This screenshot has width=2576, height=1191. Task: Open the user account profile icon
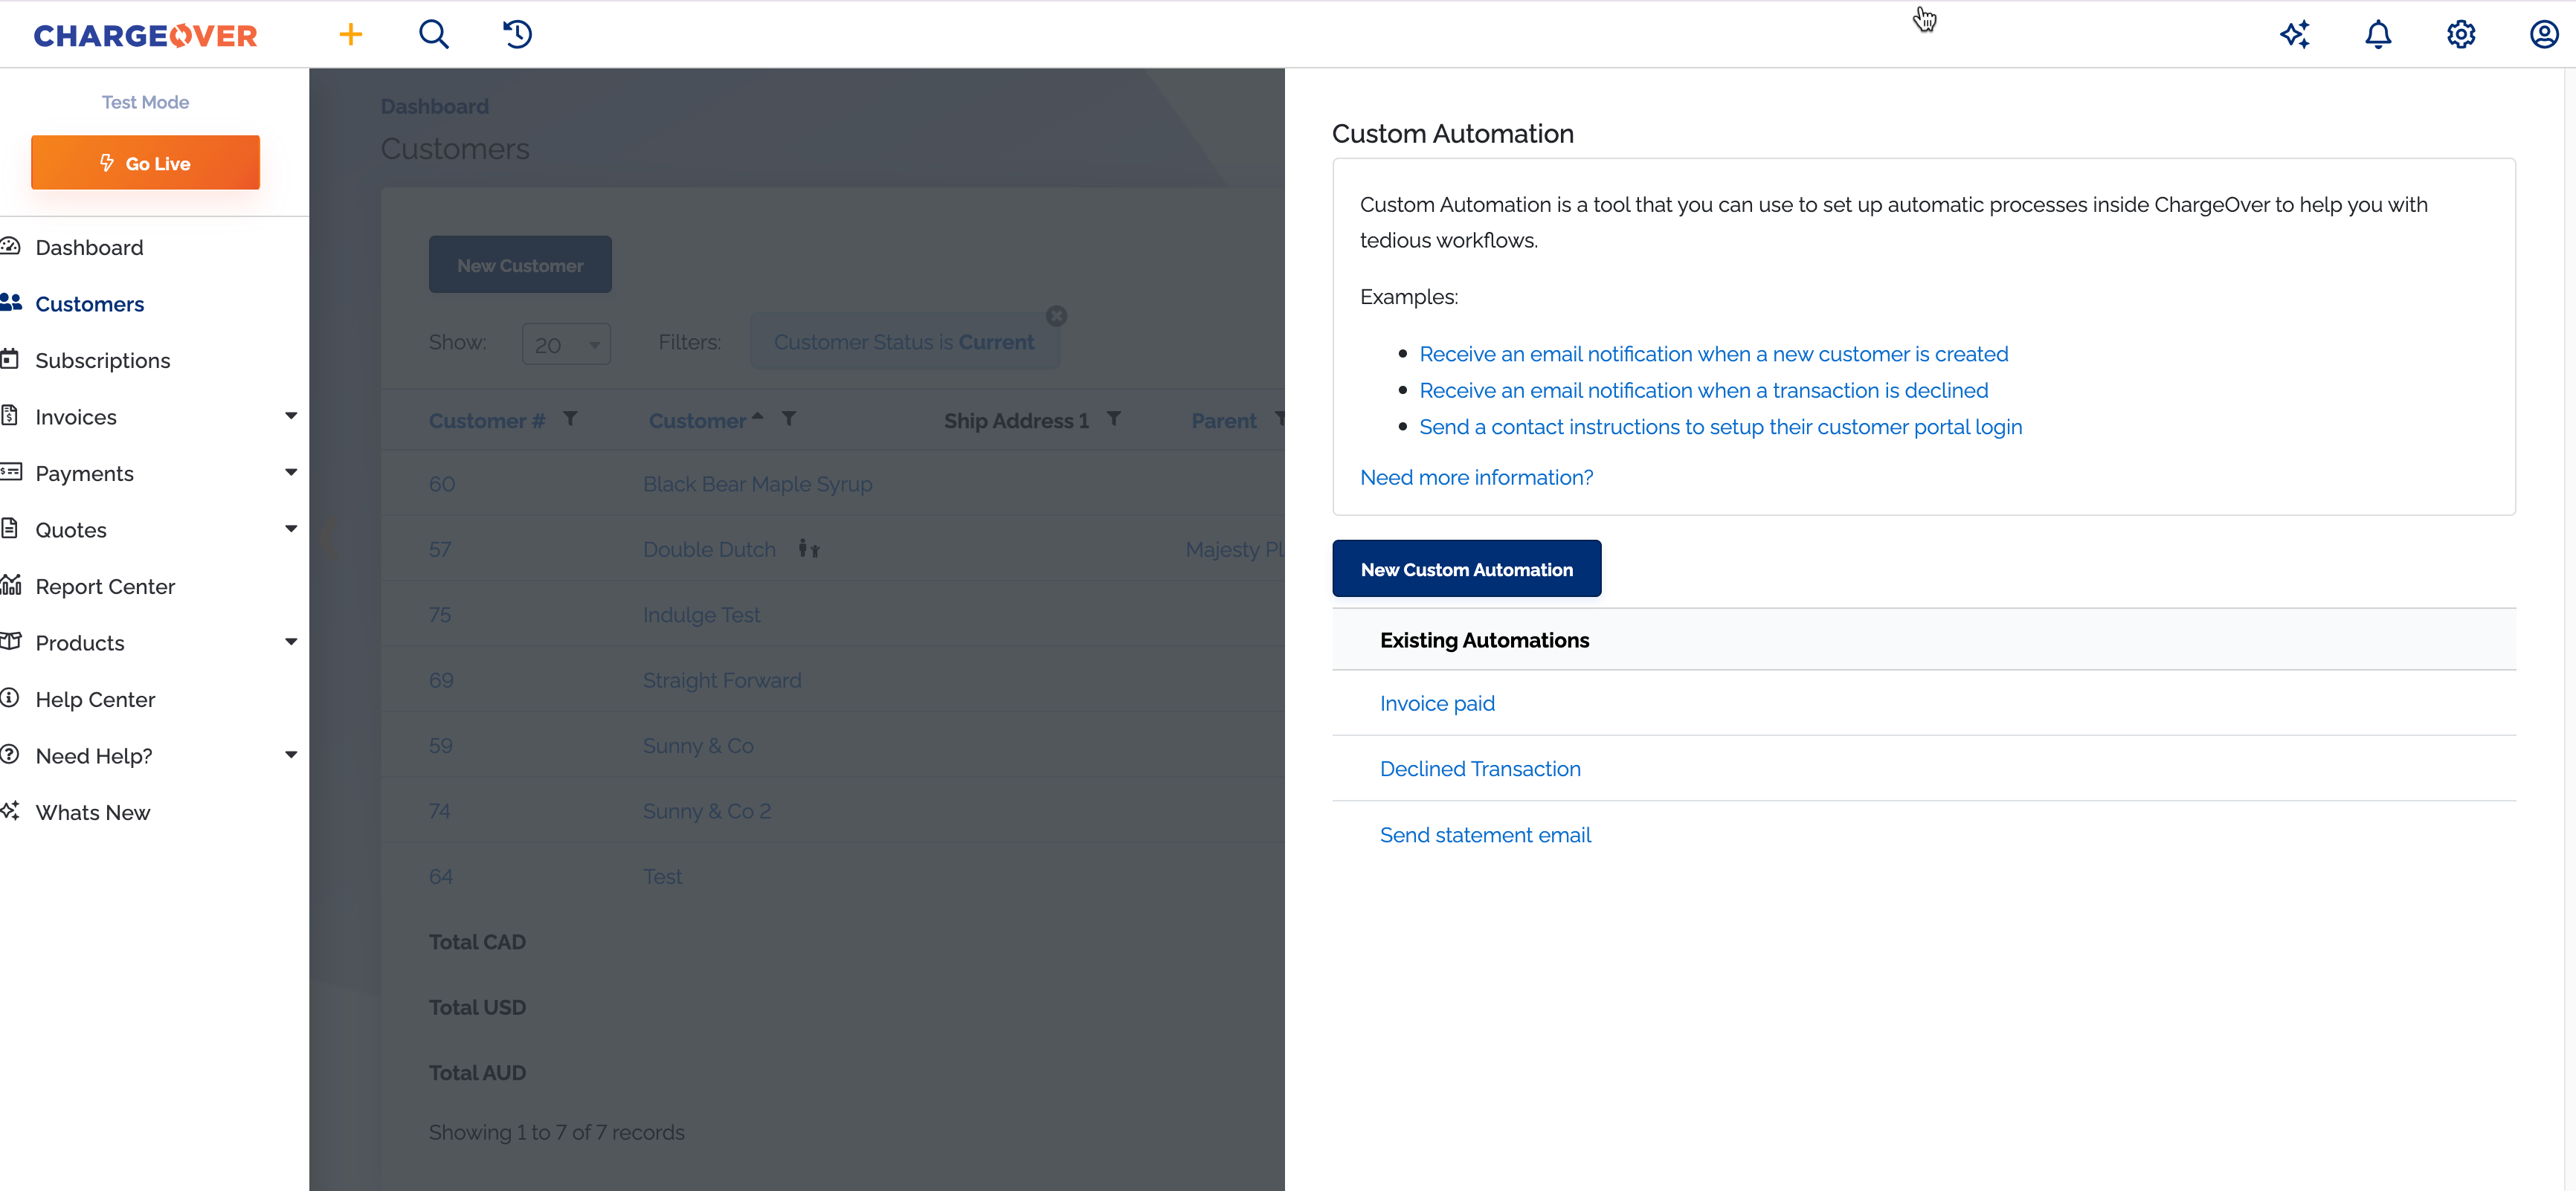tap(2543, 35)
